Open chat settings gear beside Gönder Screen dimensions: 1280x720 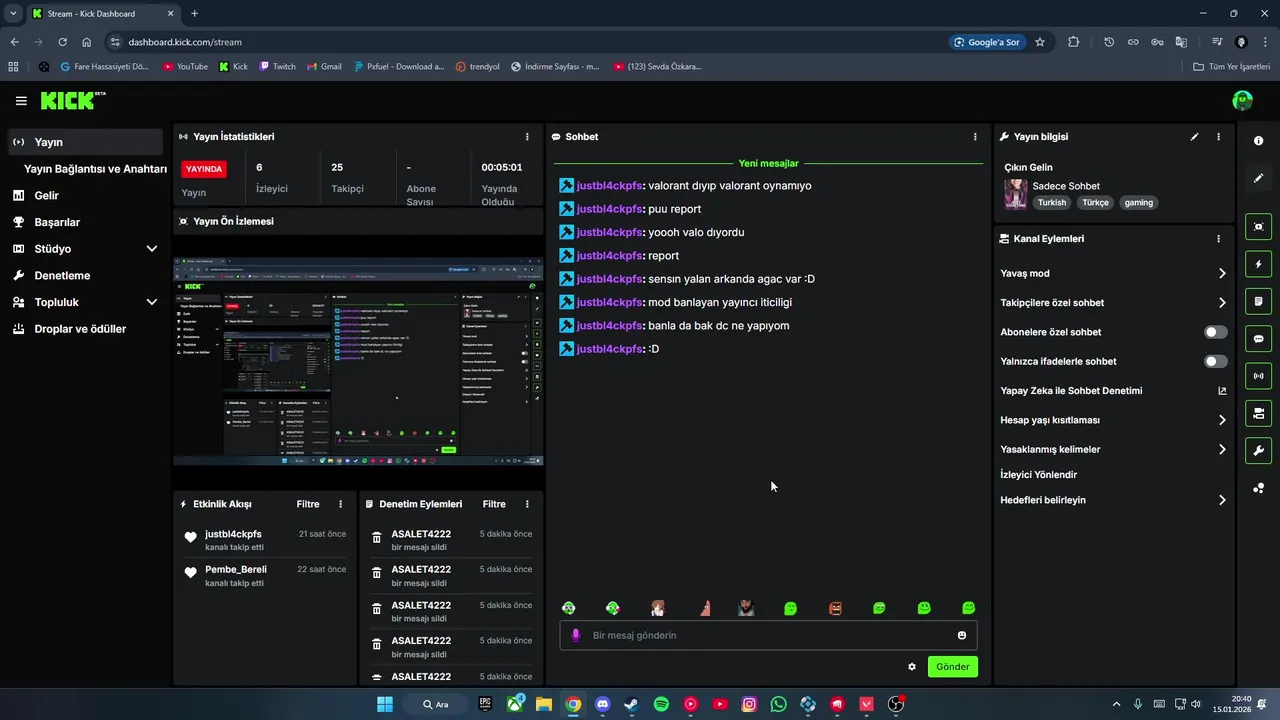pos(912,667)
